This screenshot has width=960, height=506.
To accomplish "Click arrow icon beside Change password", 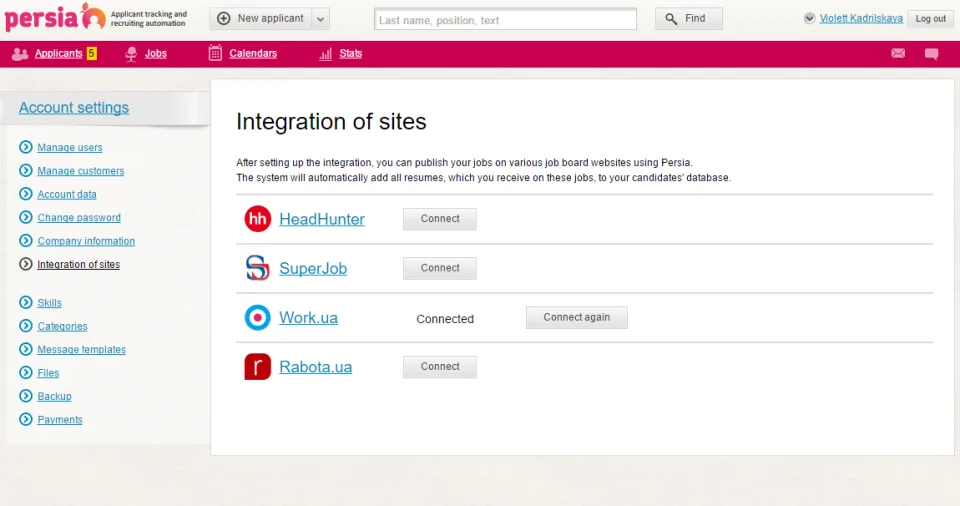I will click(x=26, y=217).
